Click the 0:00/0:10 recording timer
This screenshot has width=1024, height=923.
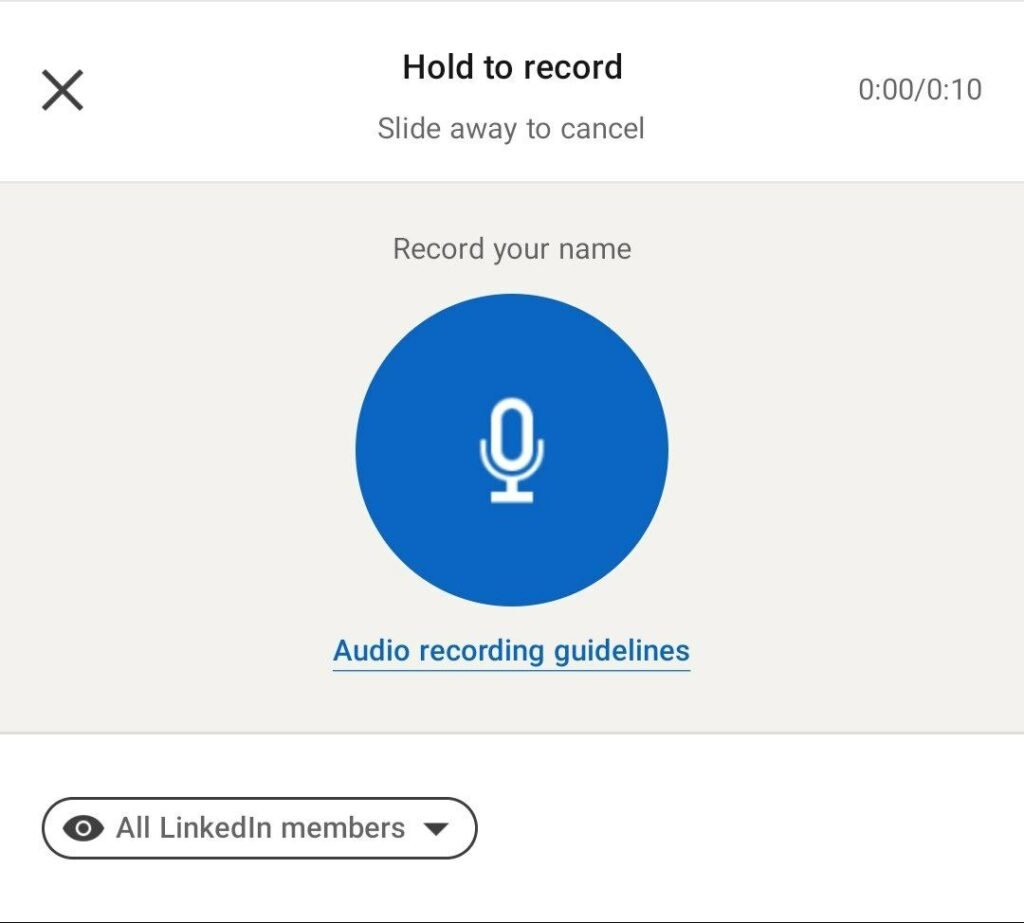click(x=919, y=90)
